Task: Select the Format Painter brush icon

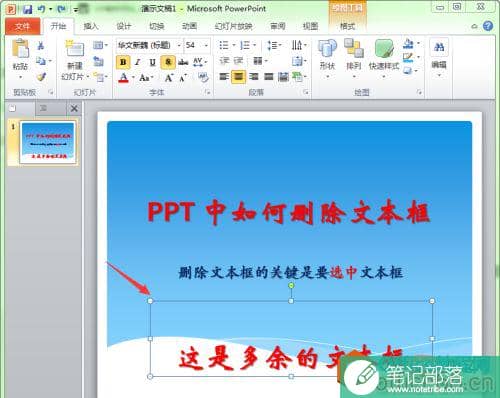Action: click(x=41, y=77)
